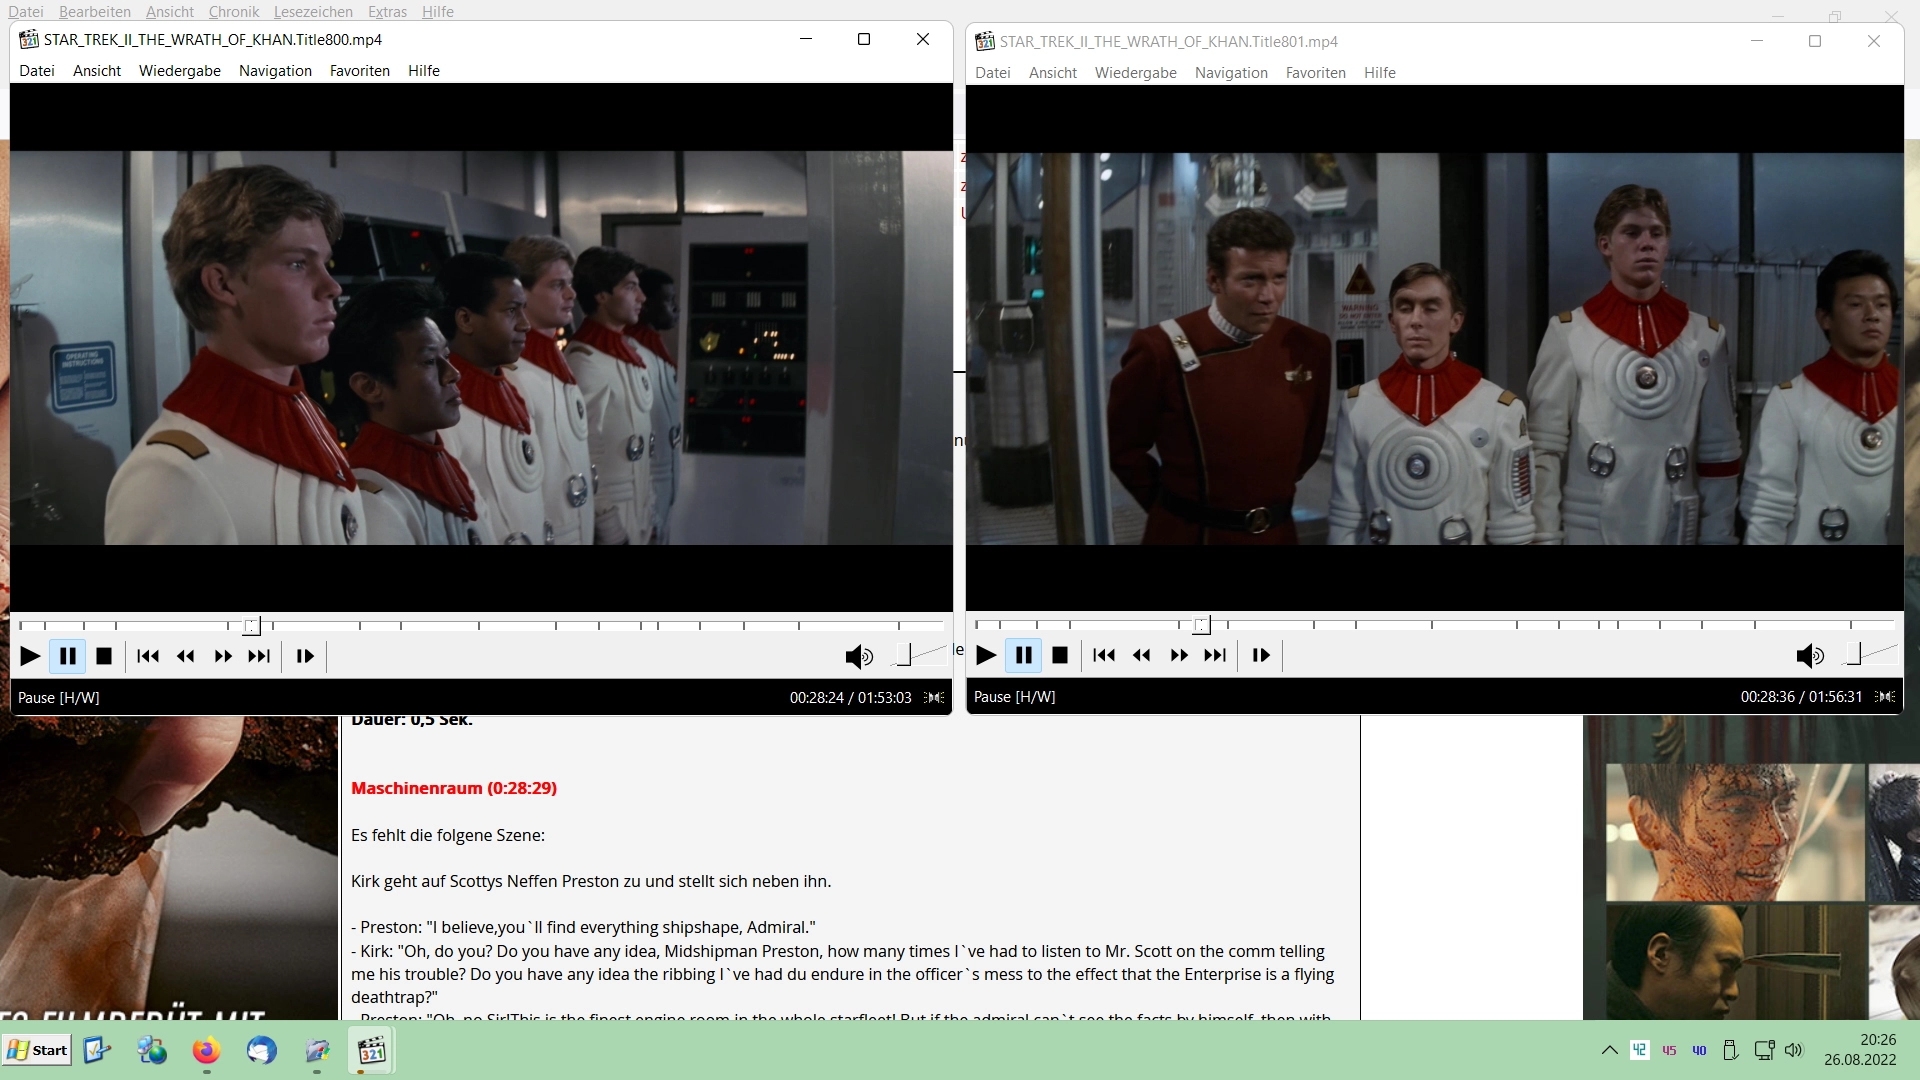Open Navigation menu in Title800 player
1920x1080 pixels.
click(275, 71)
